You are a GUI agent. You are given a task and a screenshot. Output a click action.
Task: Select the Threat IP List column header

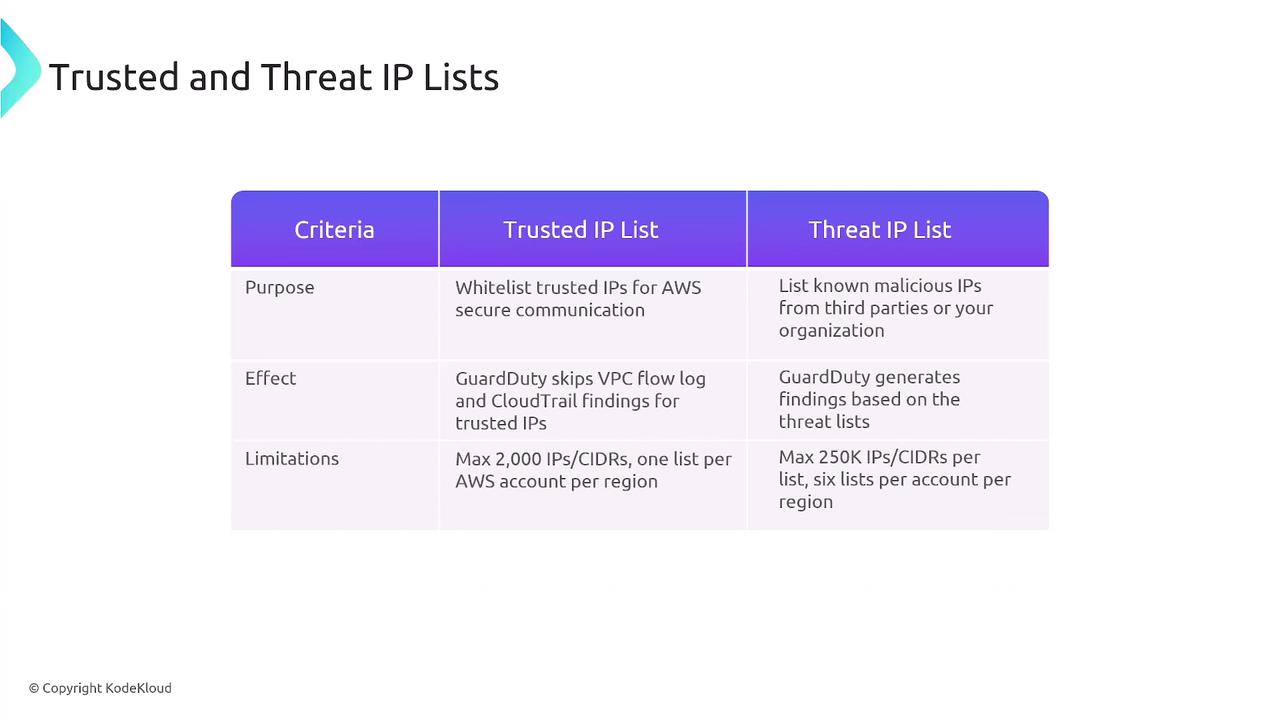click(x=879, y=230)
